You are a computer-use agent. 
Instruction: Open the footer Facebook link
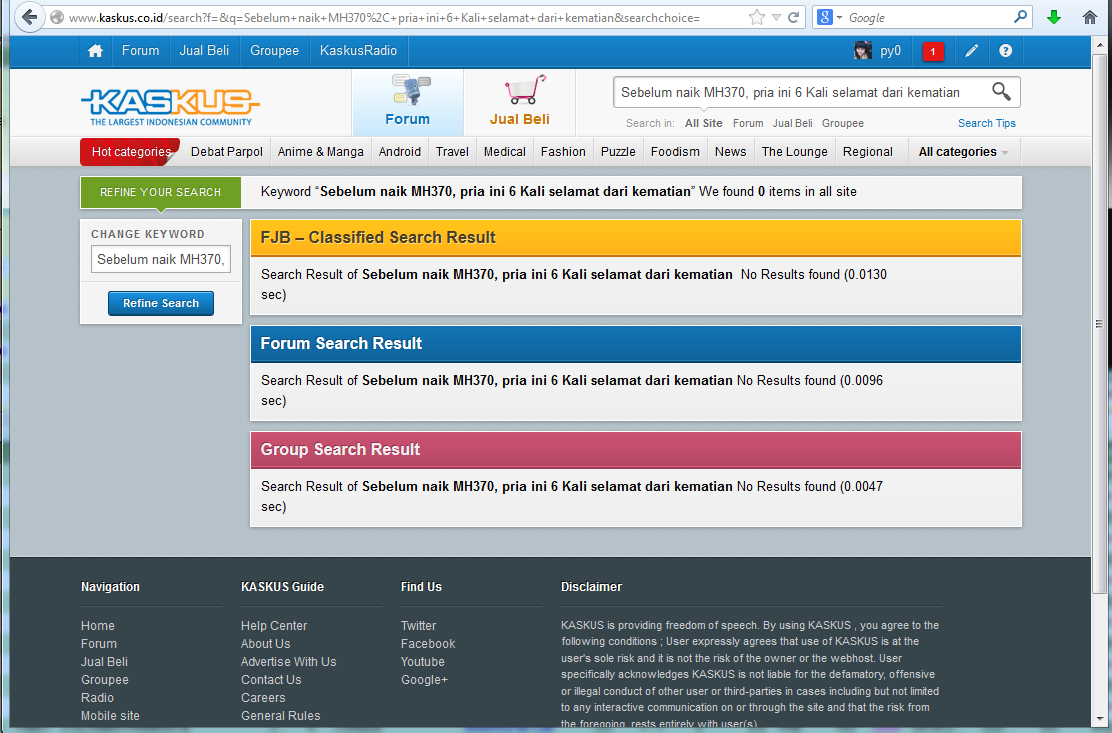[428, 644]
